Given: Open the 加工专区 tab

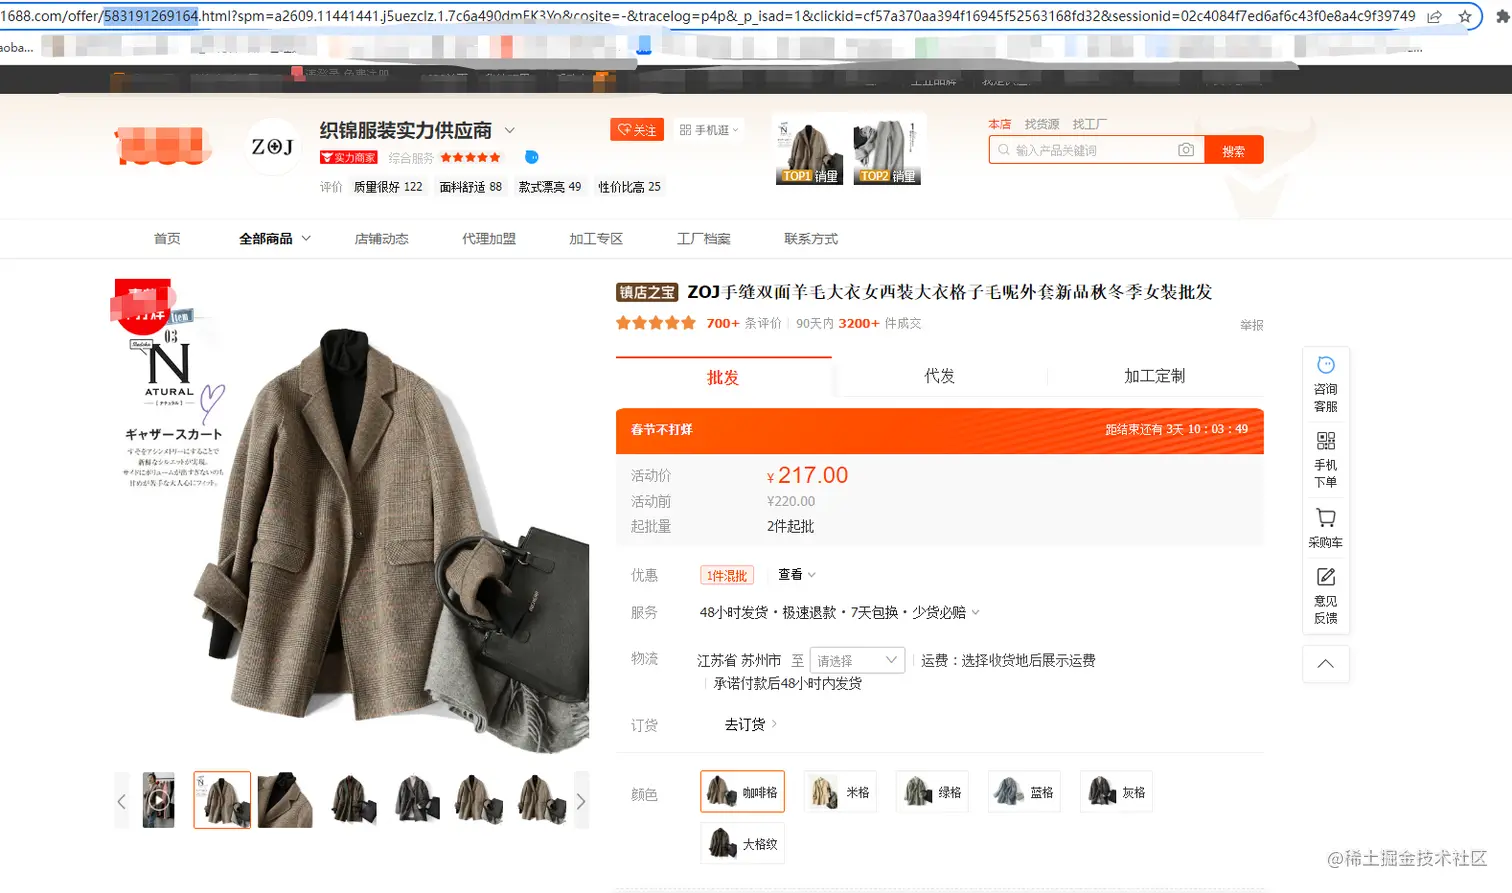Looking at the screenshot, I should coord(596,239).
